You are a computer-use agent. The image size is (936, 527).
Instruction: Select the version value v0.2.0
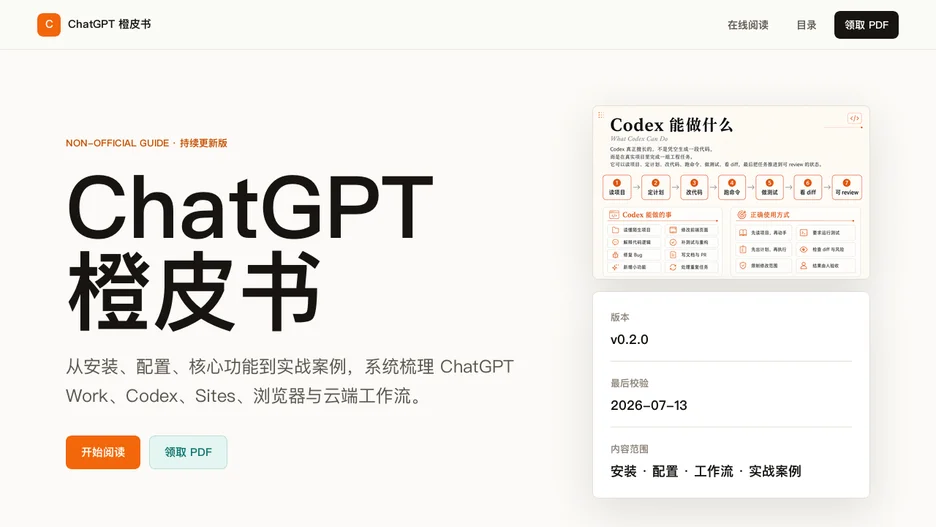point(629,340)
